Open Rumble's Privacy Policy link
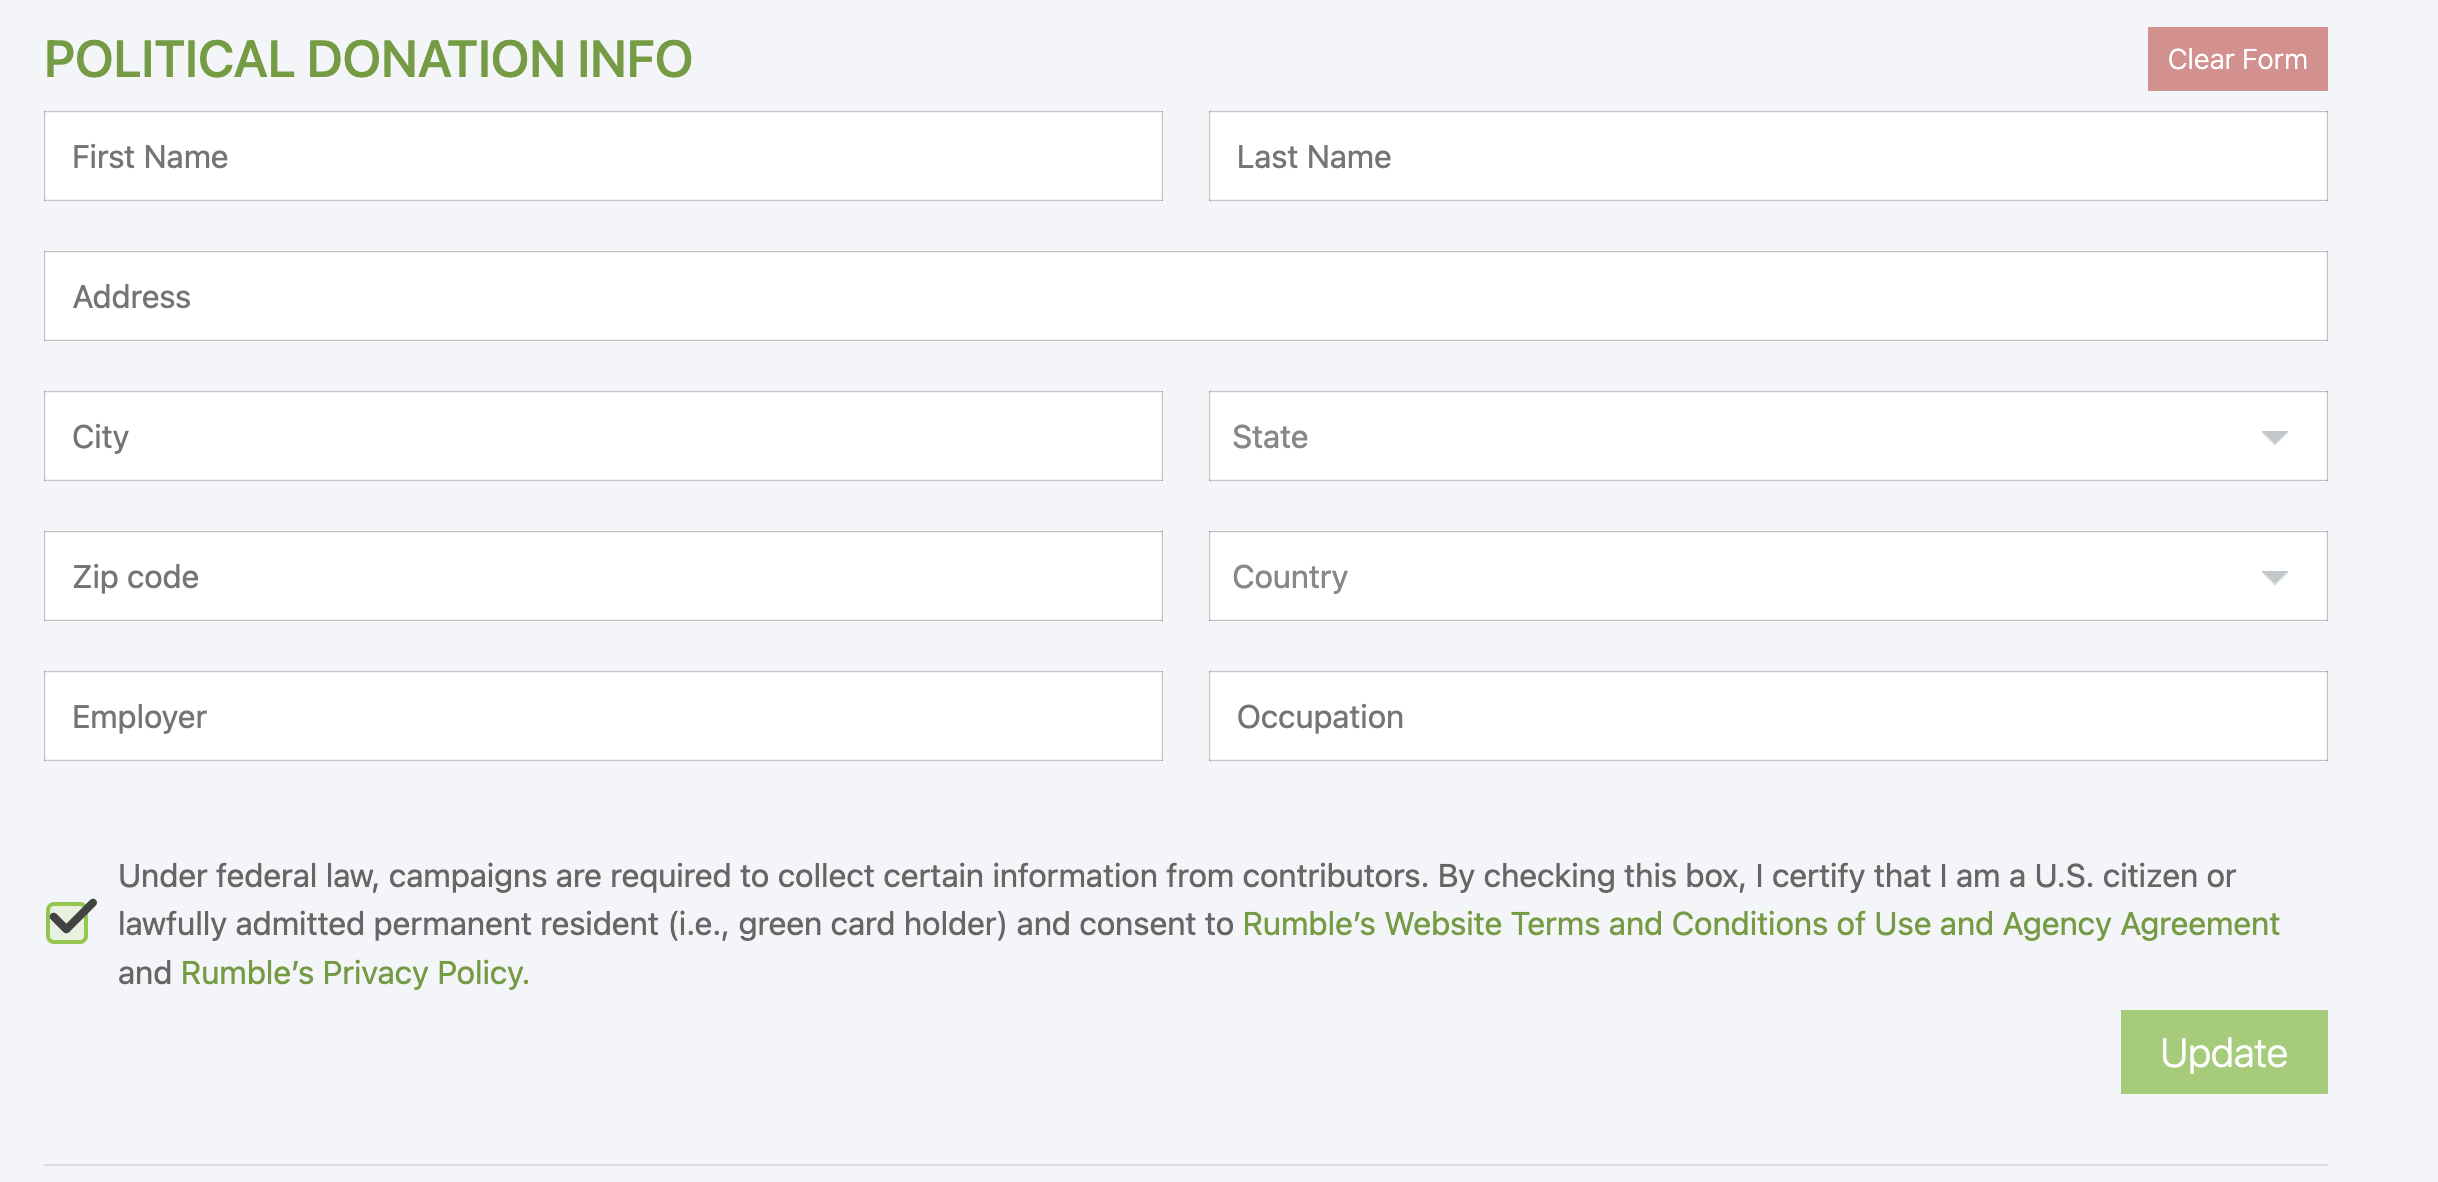 click(354, 973)
